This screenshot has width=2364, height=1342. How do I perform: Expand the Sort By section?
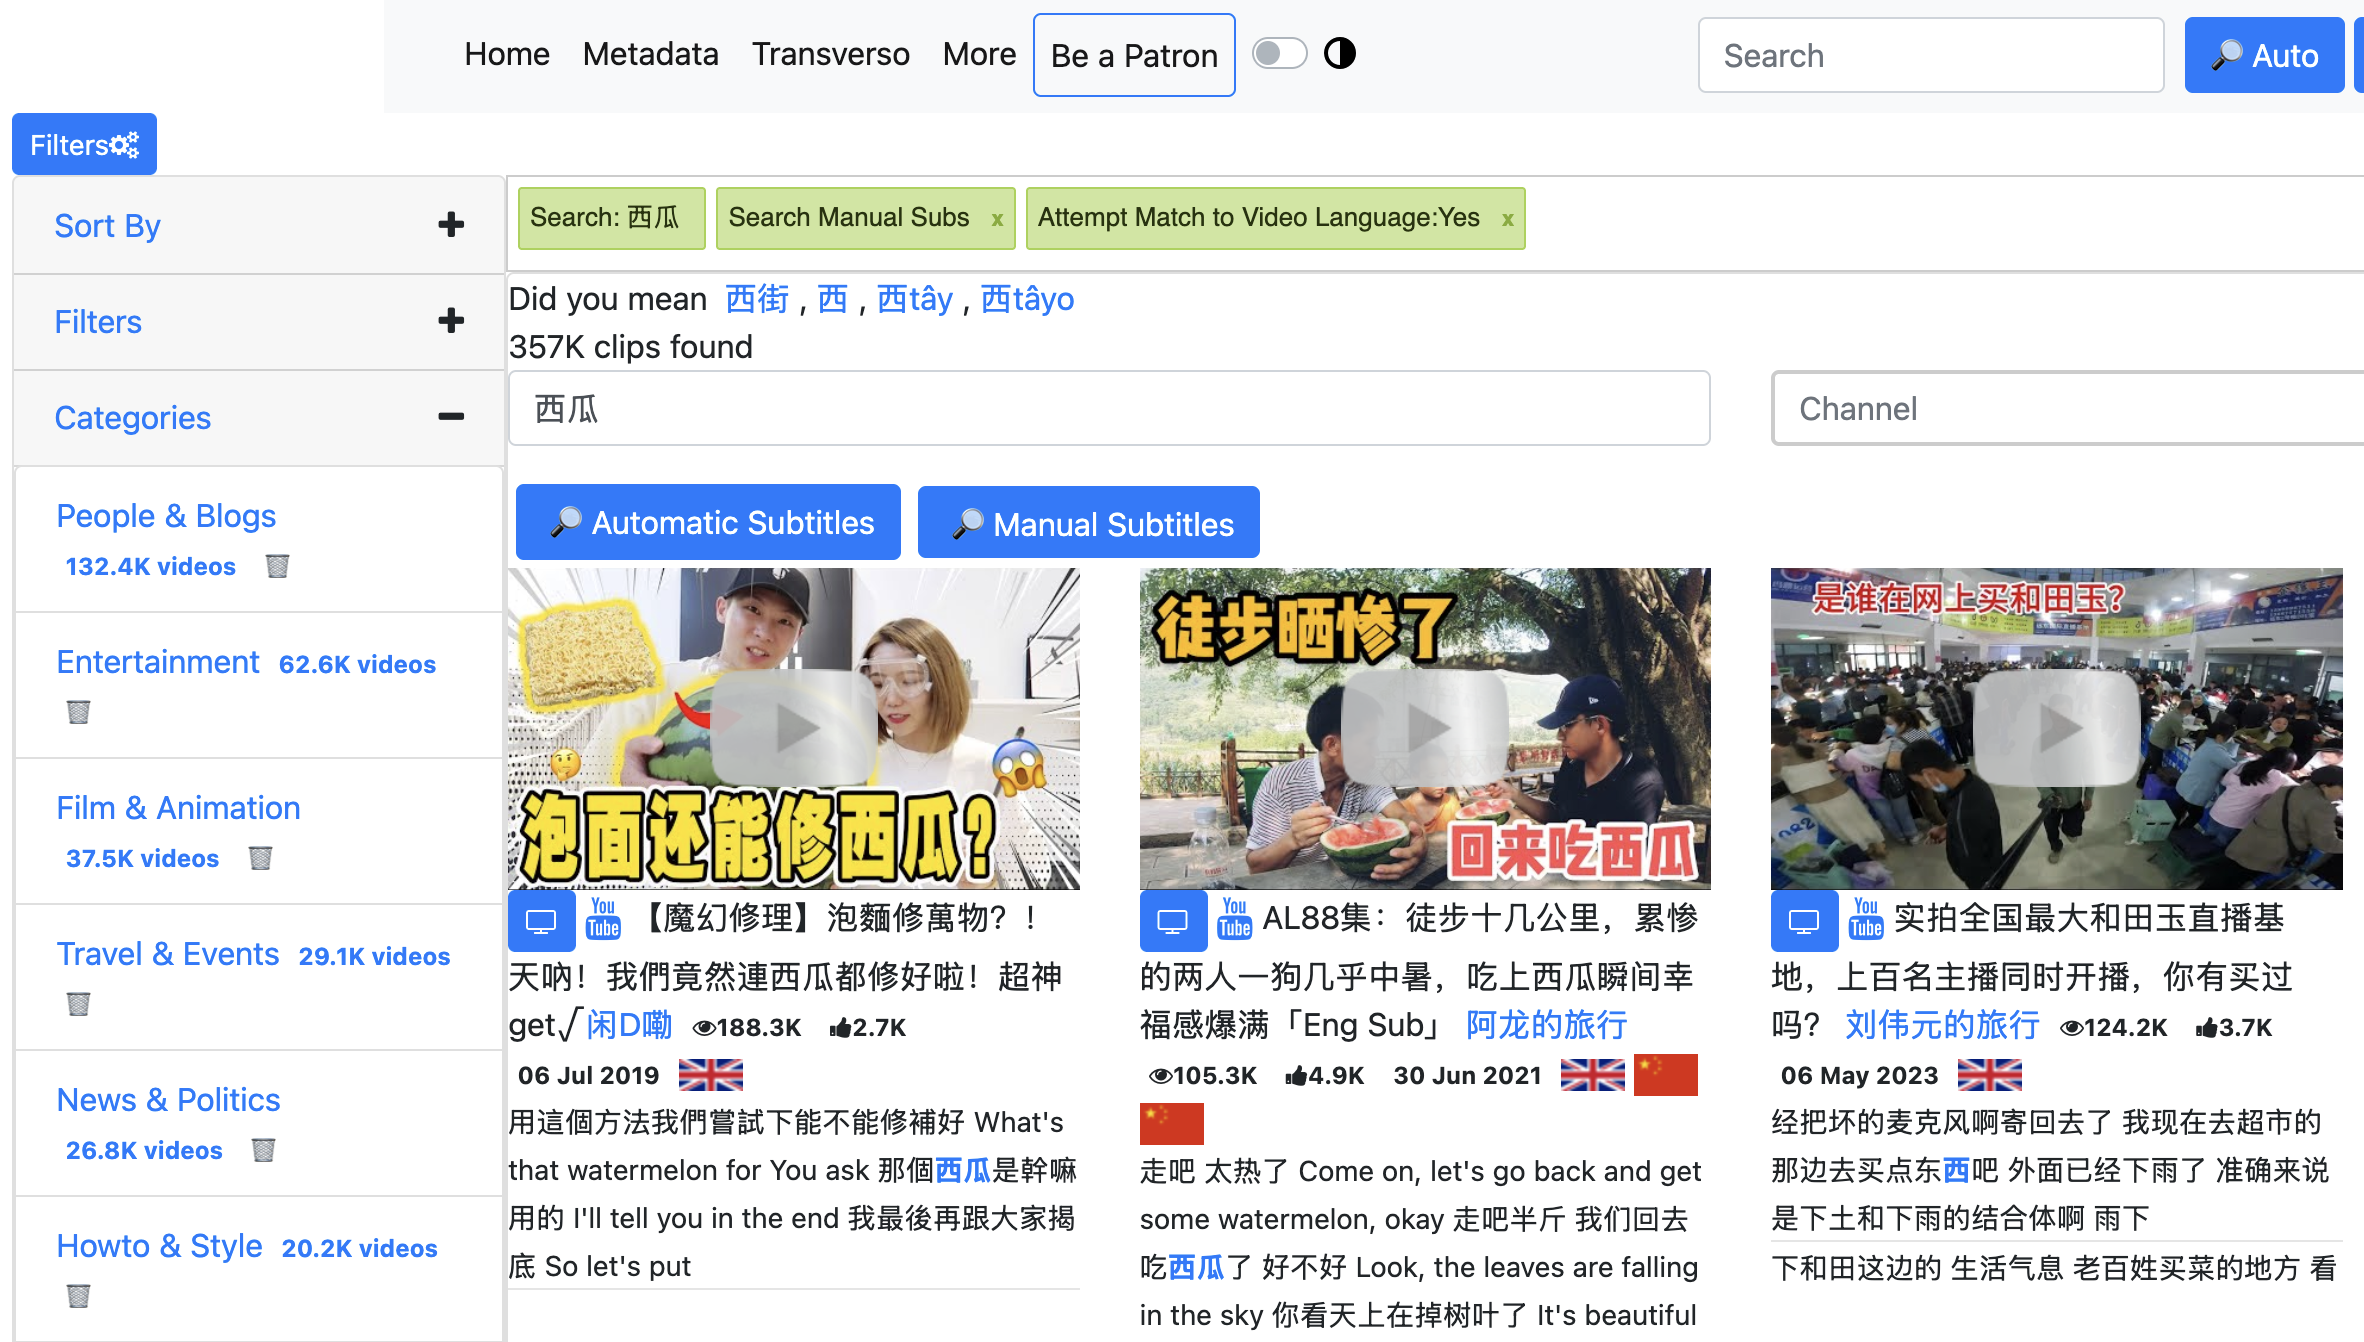(x=451, y=225)
